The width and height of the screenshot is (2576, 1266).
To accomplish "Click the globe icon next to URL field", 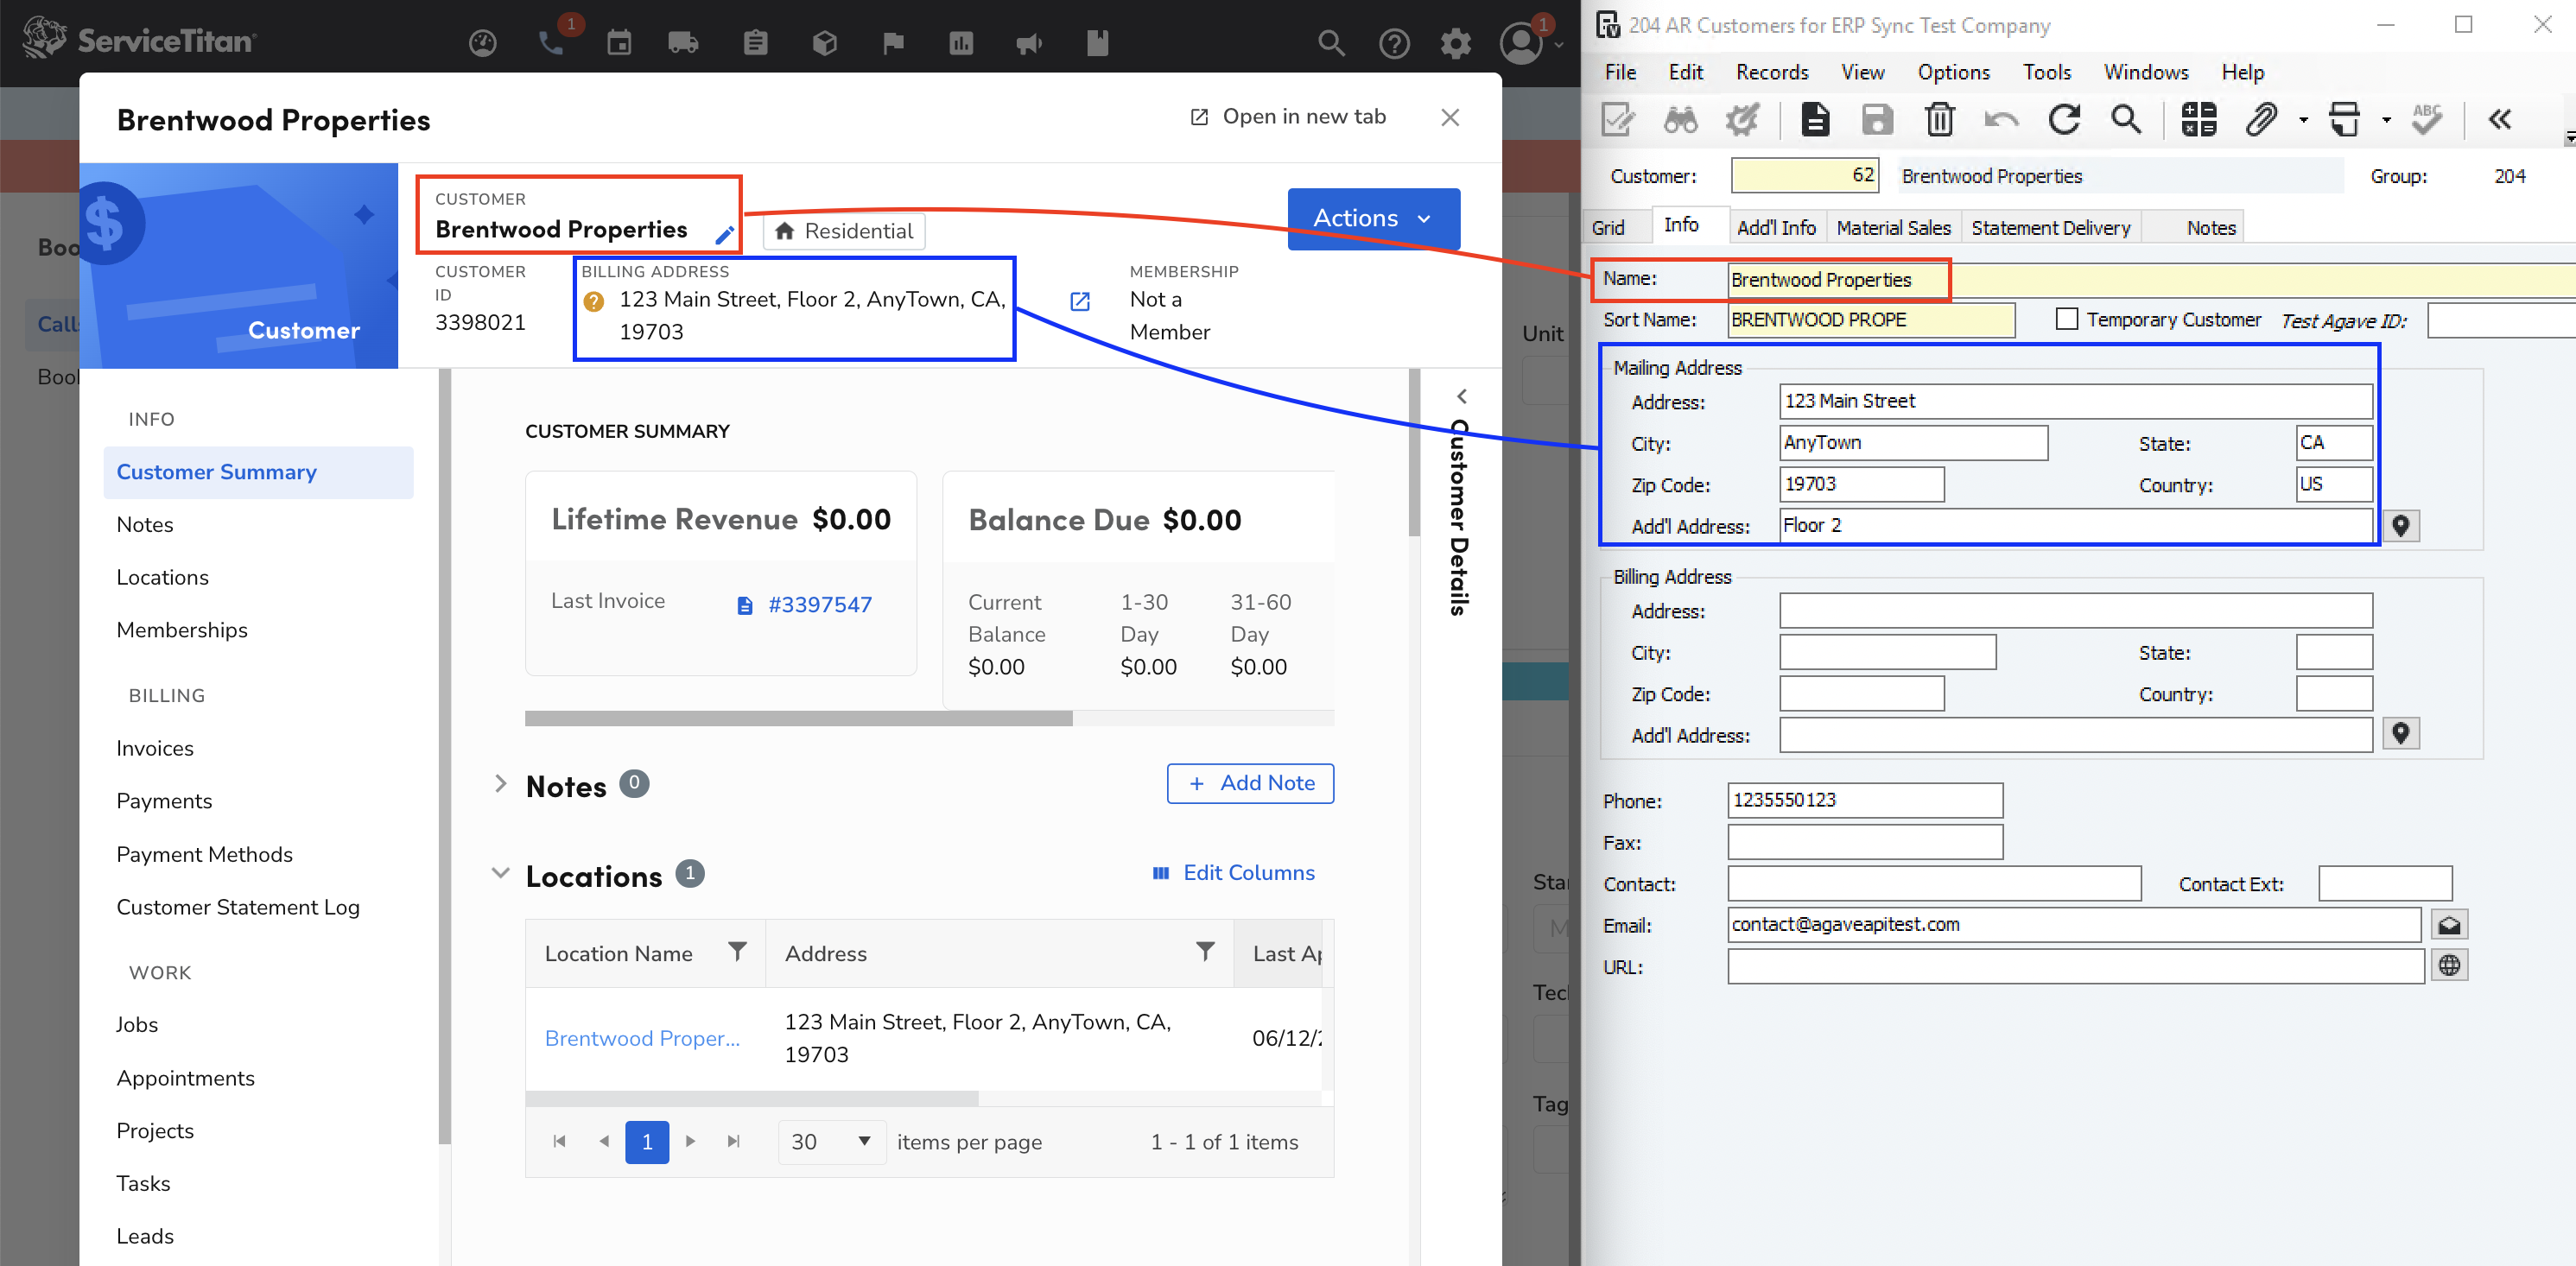I will [2449, 966].
